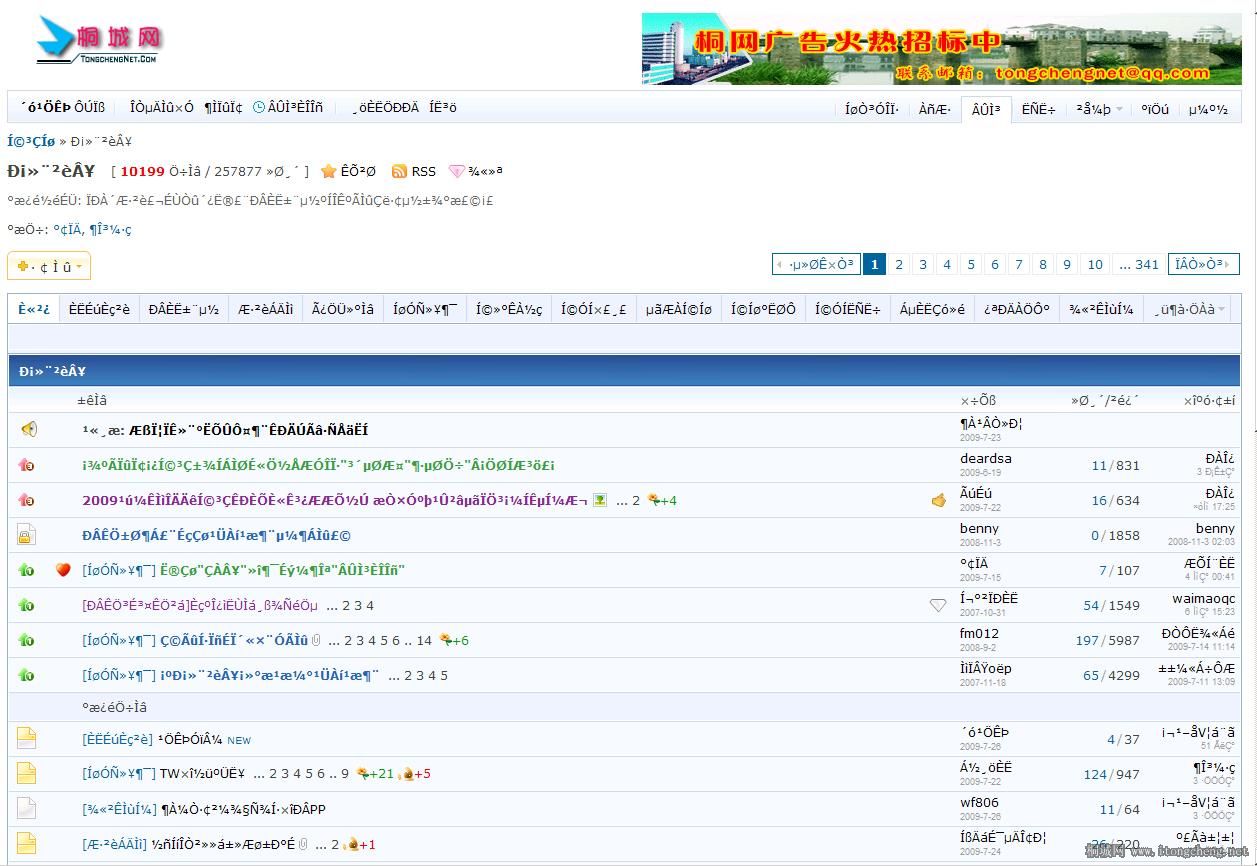Image resolution: width=1257 pixels, height=866 pixels.
Task: Click the gold star favorite icon
Action: 328,172
